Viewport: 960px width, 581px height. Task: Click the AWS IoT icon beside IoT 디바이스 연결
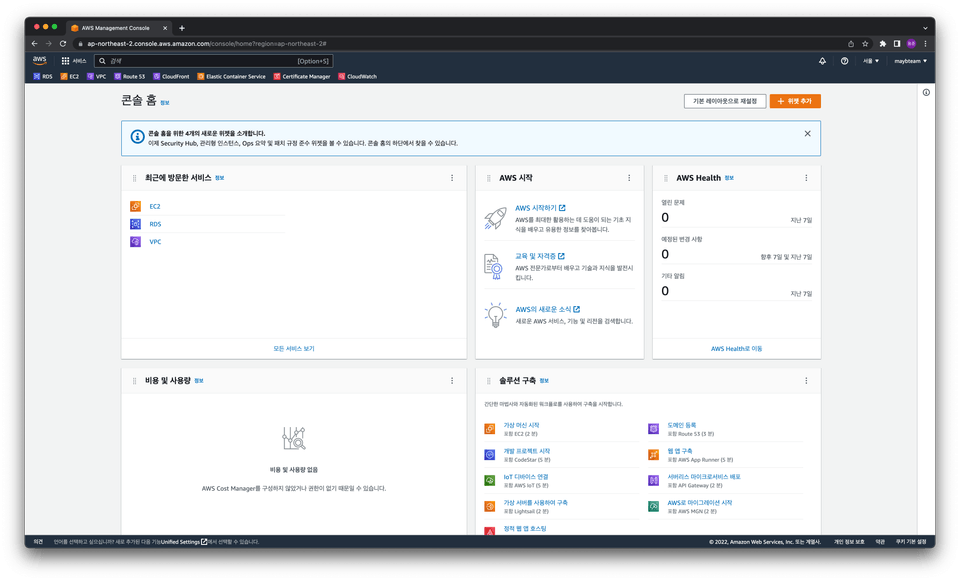(490, 481)
